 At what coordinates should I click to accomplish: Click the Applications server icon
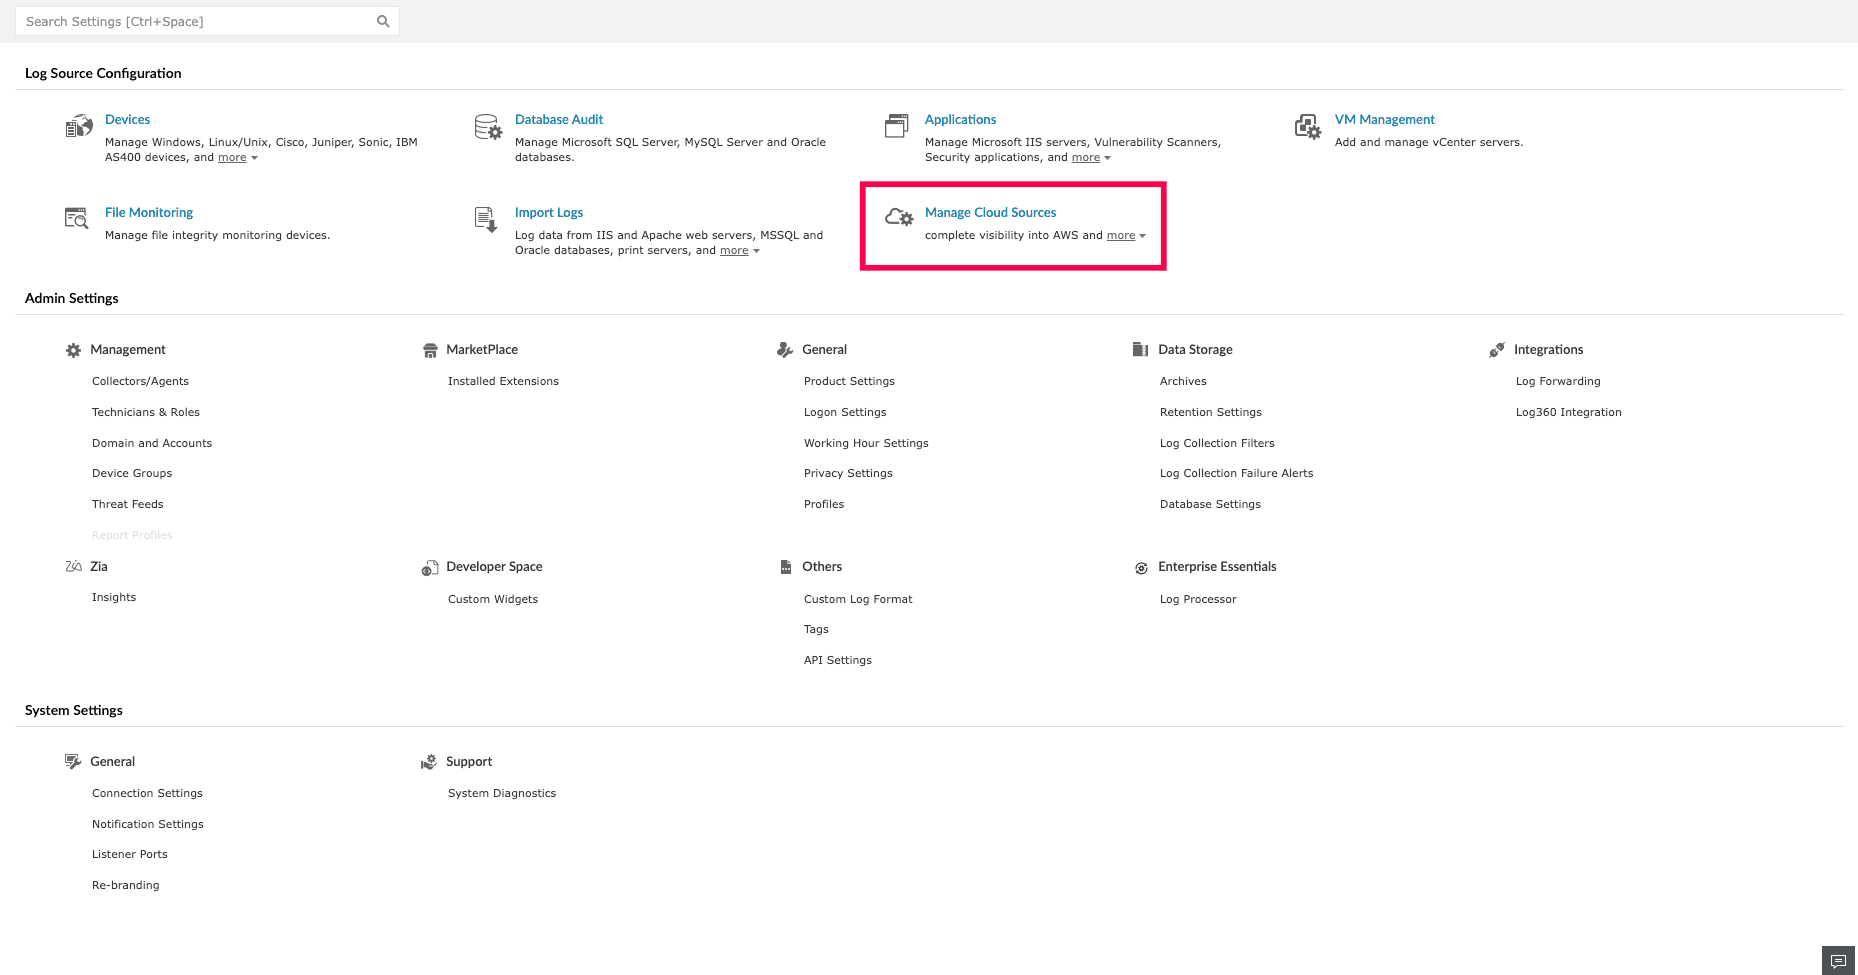896,126
